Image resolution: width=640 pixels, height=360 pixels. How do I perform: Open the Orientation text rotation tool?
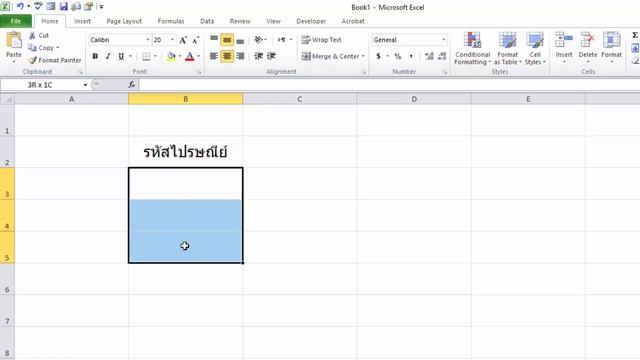[x=258, y=40]
